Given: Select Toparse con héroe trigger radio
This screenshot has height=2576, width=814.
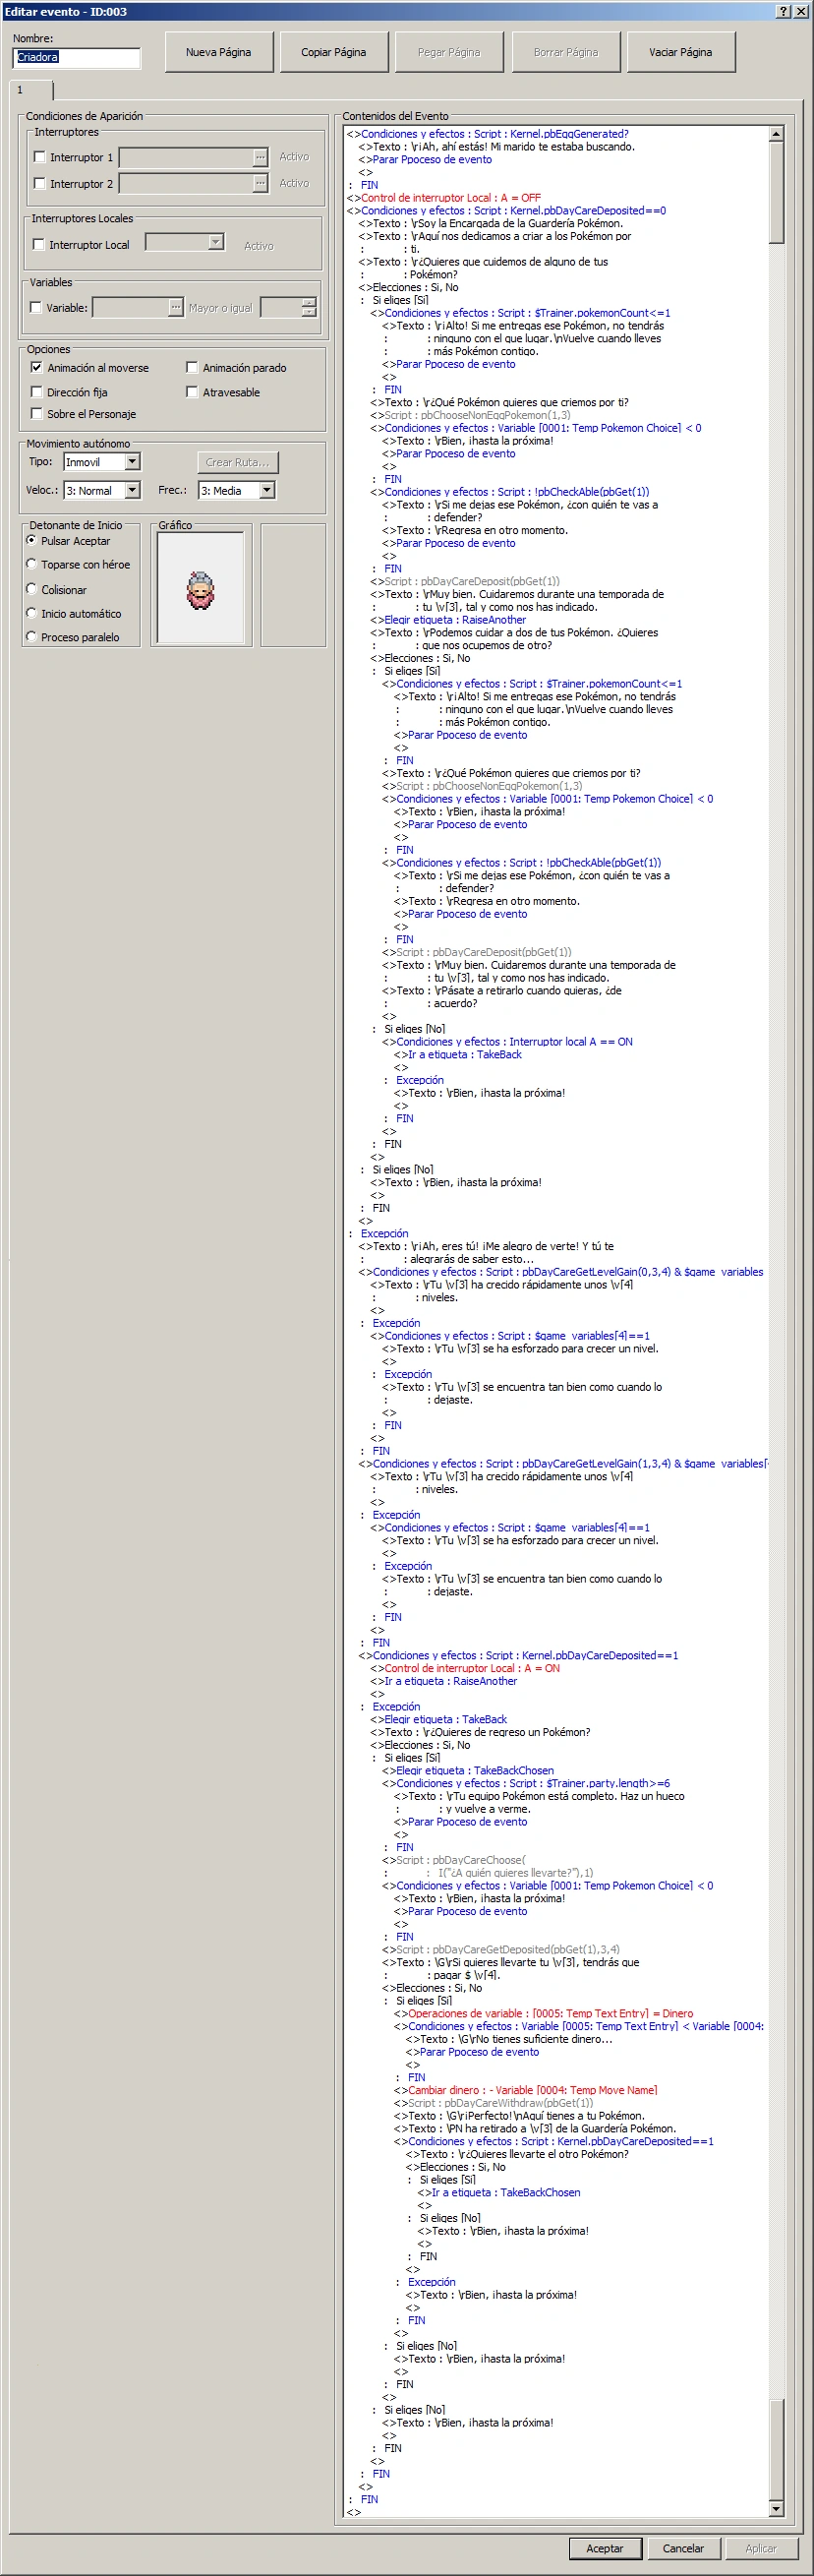Looking at the screenshot, I should [x=31, y=564].
